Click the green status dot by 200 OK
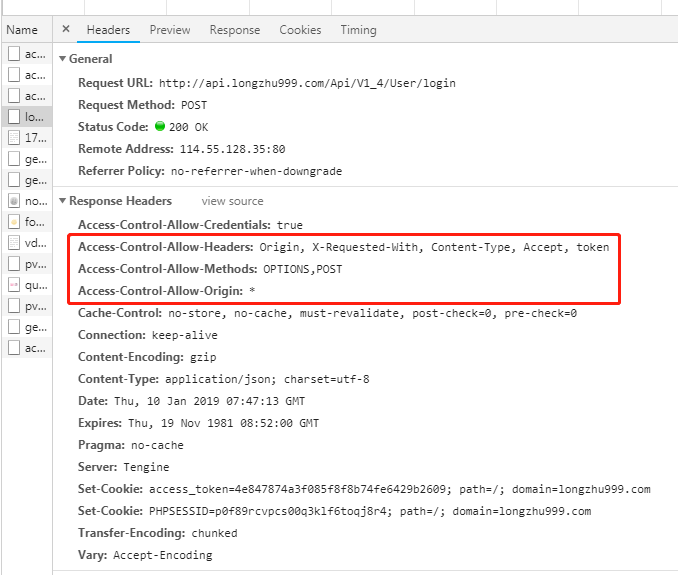The width and height of the screenshot is (678, 575). pos(159,127)
